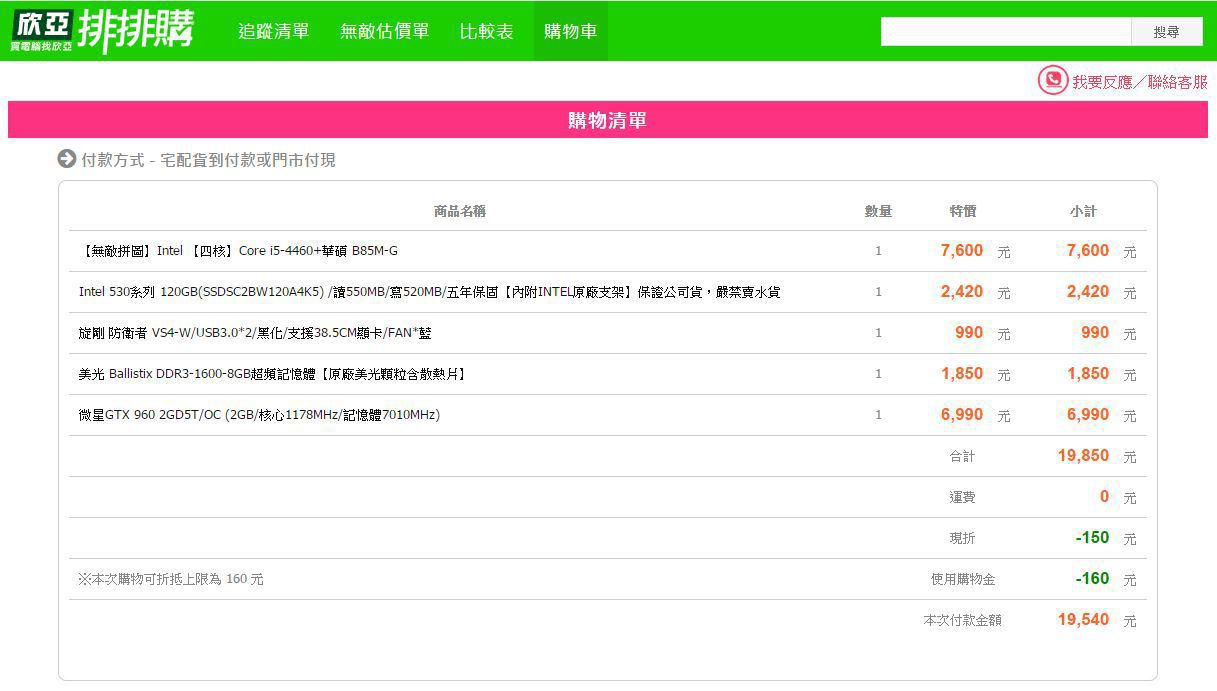
Task: Click the customer service phone icon
Action: click(1052, 81)
